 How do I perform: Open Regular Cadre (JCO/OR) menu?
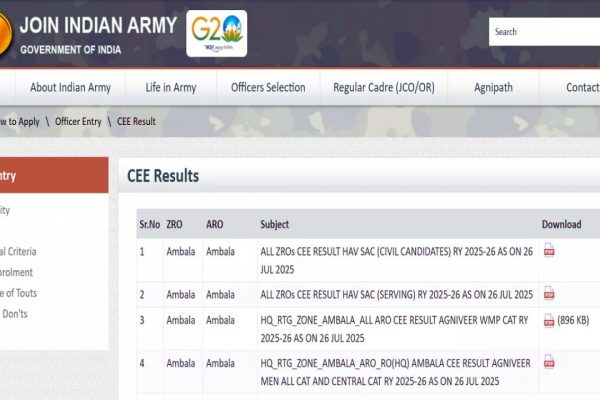pos(384,87)
